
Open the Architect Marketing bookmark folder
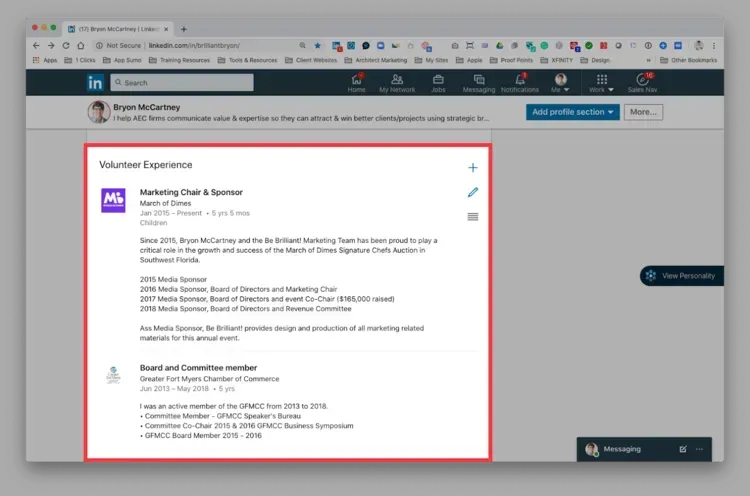pos(375,60)
